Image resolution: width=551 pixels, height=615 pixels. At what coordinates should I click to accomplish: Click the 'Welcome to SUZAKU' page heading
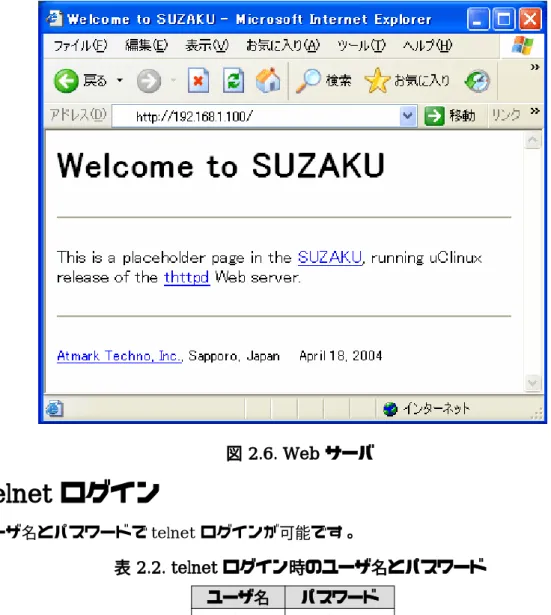coord(221,166)
